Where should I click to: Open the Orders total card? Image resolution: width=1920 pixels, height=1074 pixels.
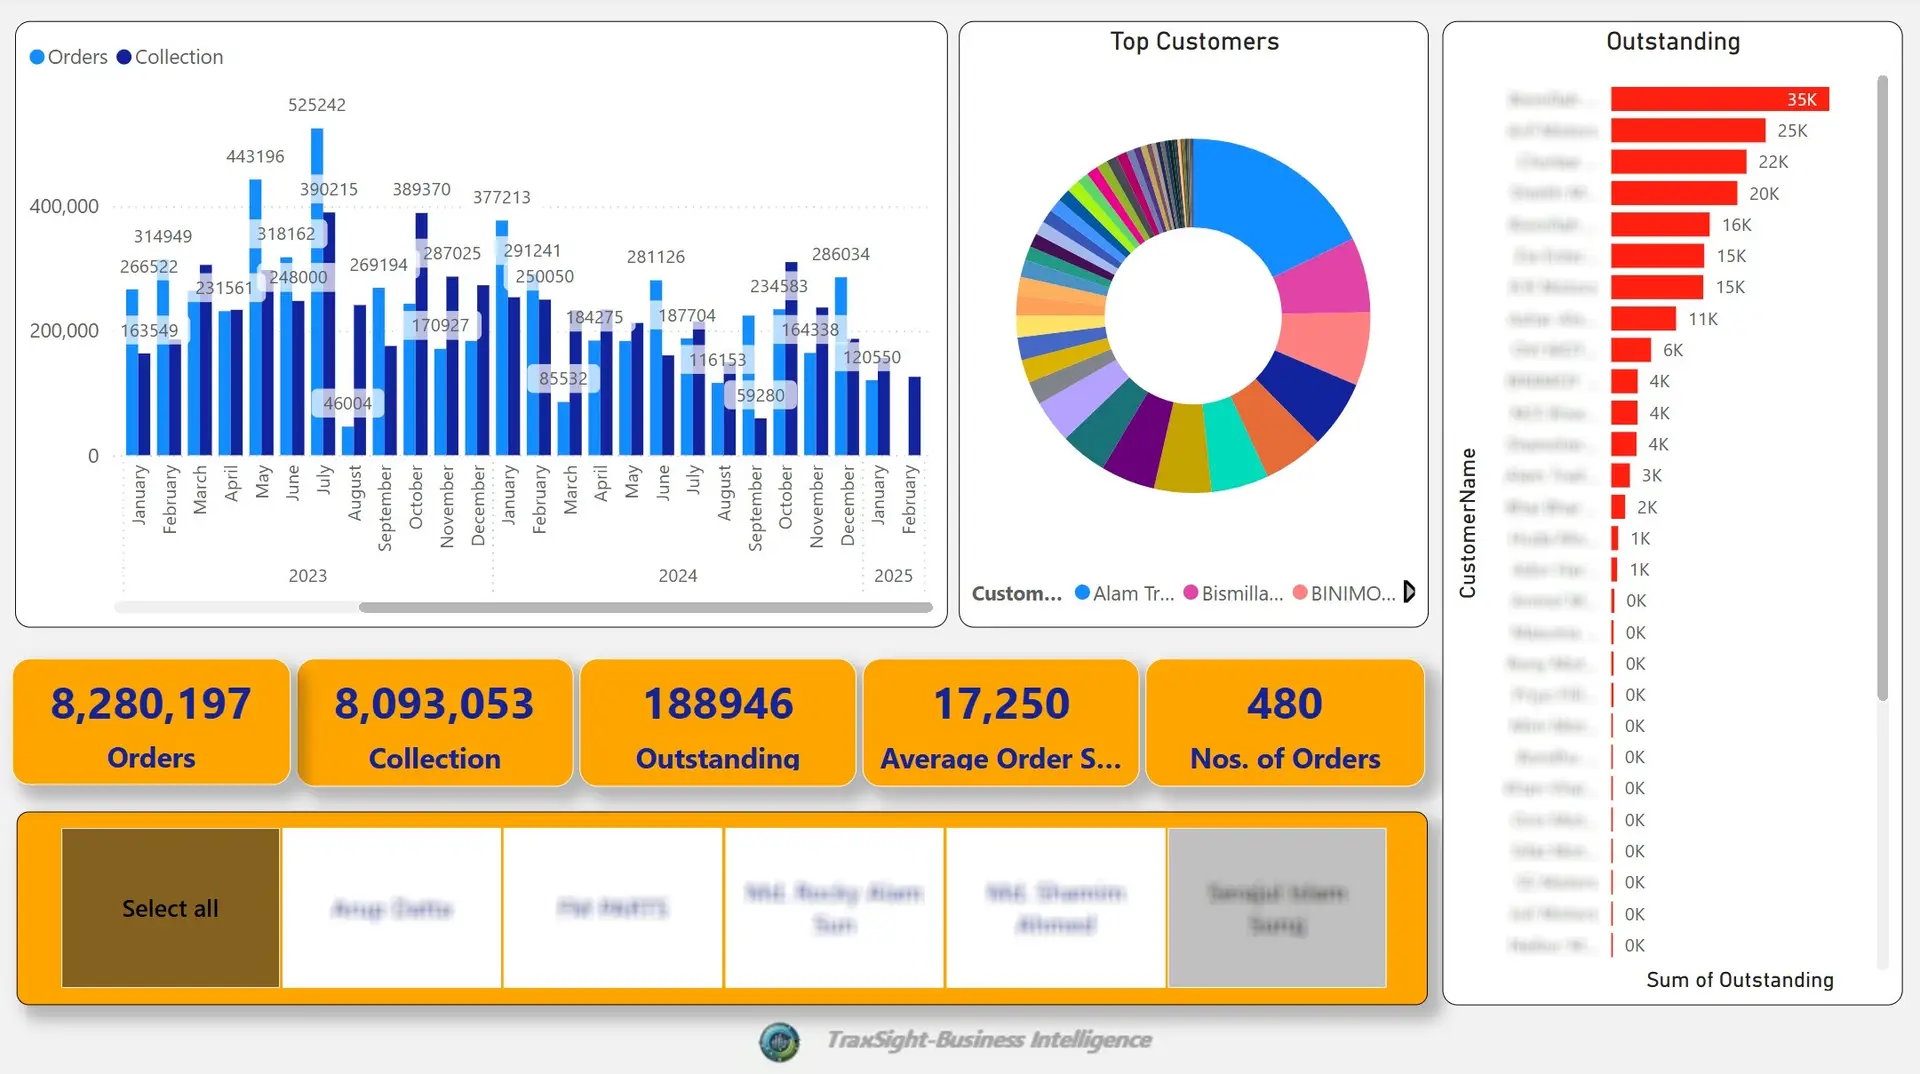[x=151, y=722]
